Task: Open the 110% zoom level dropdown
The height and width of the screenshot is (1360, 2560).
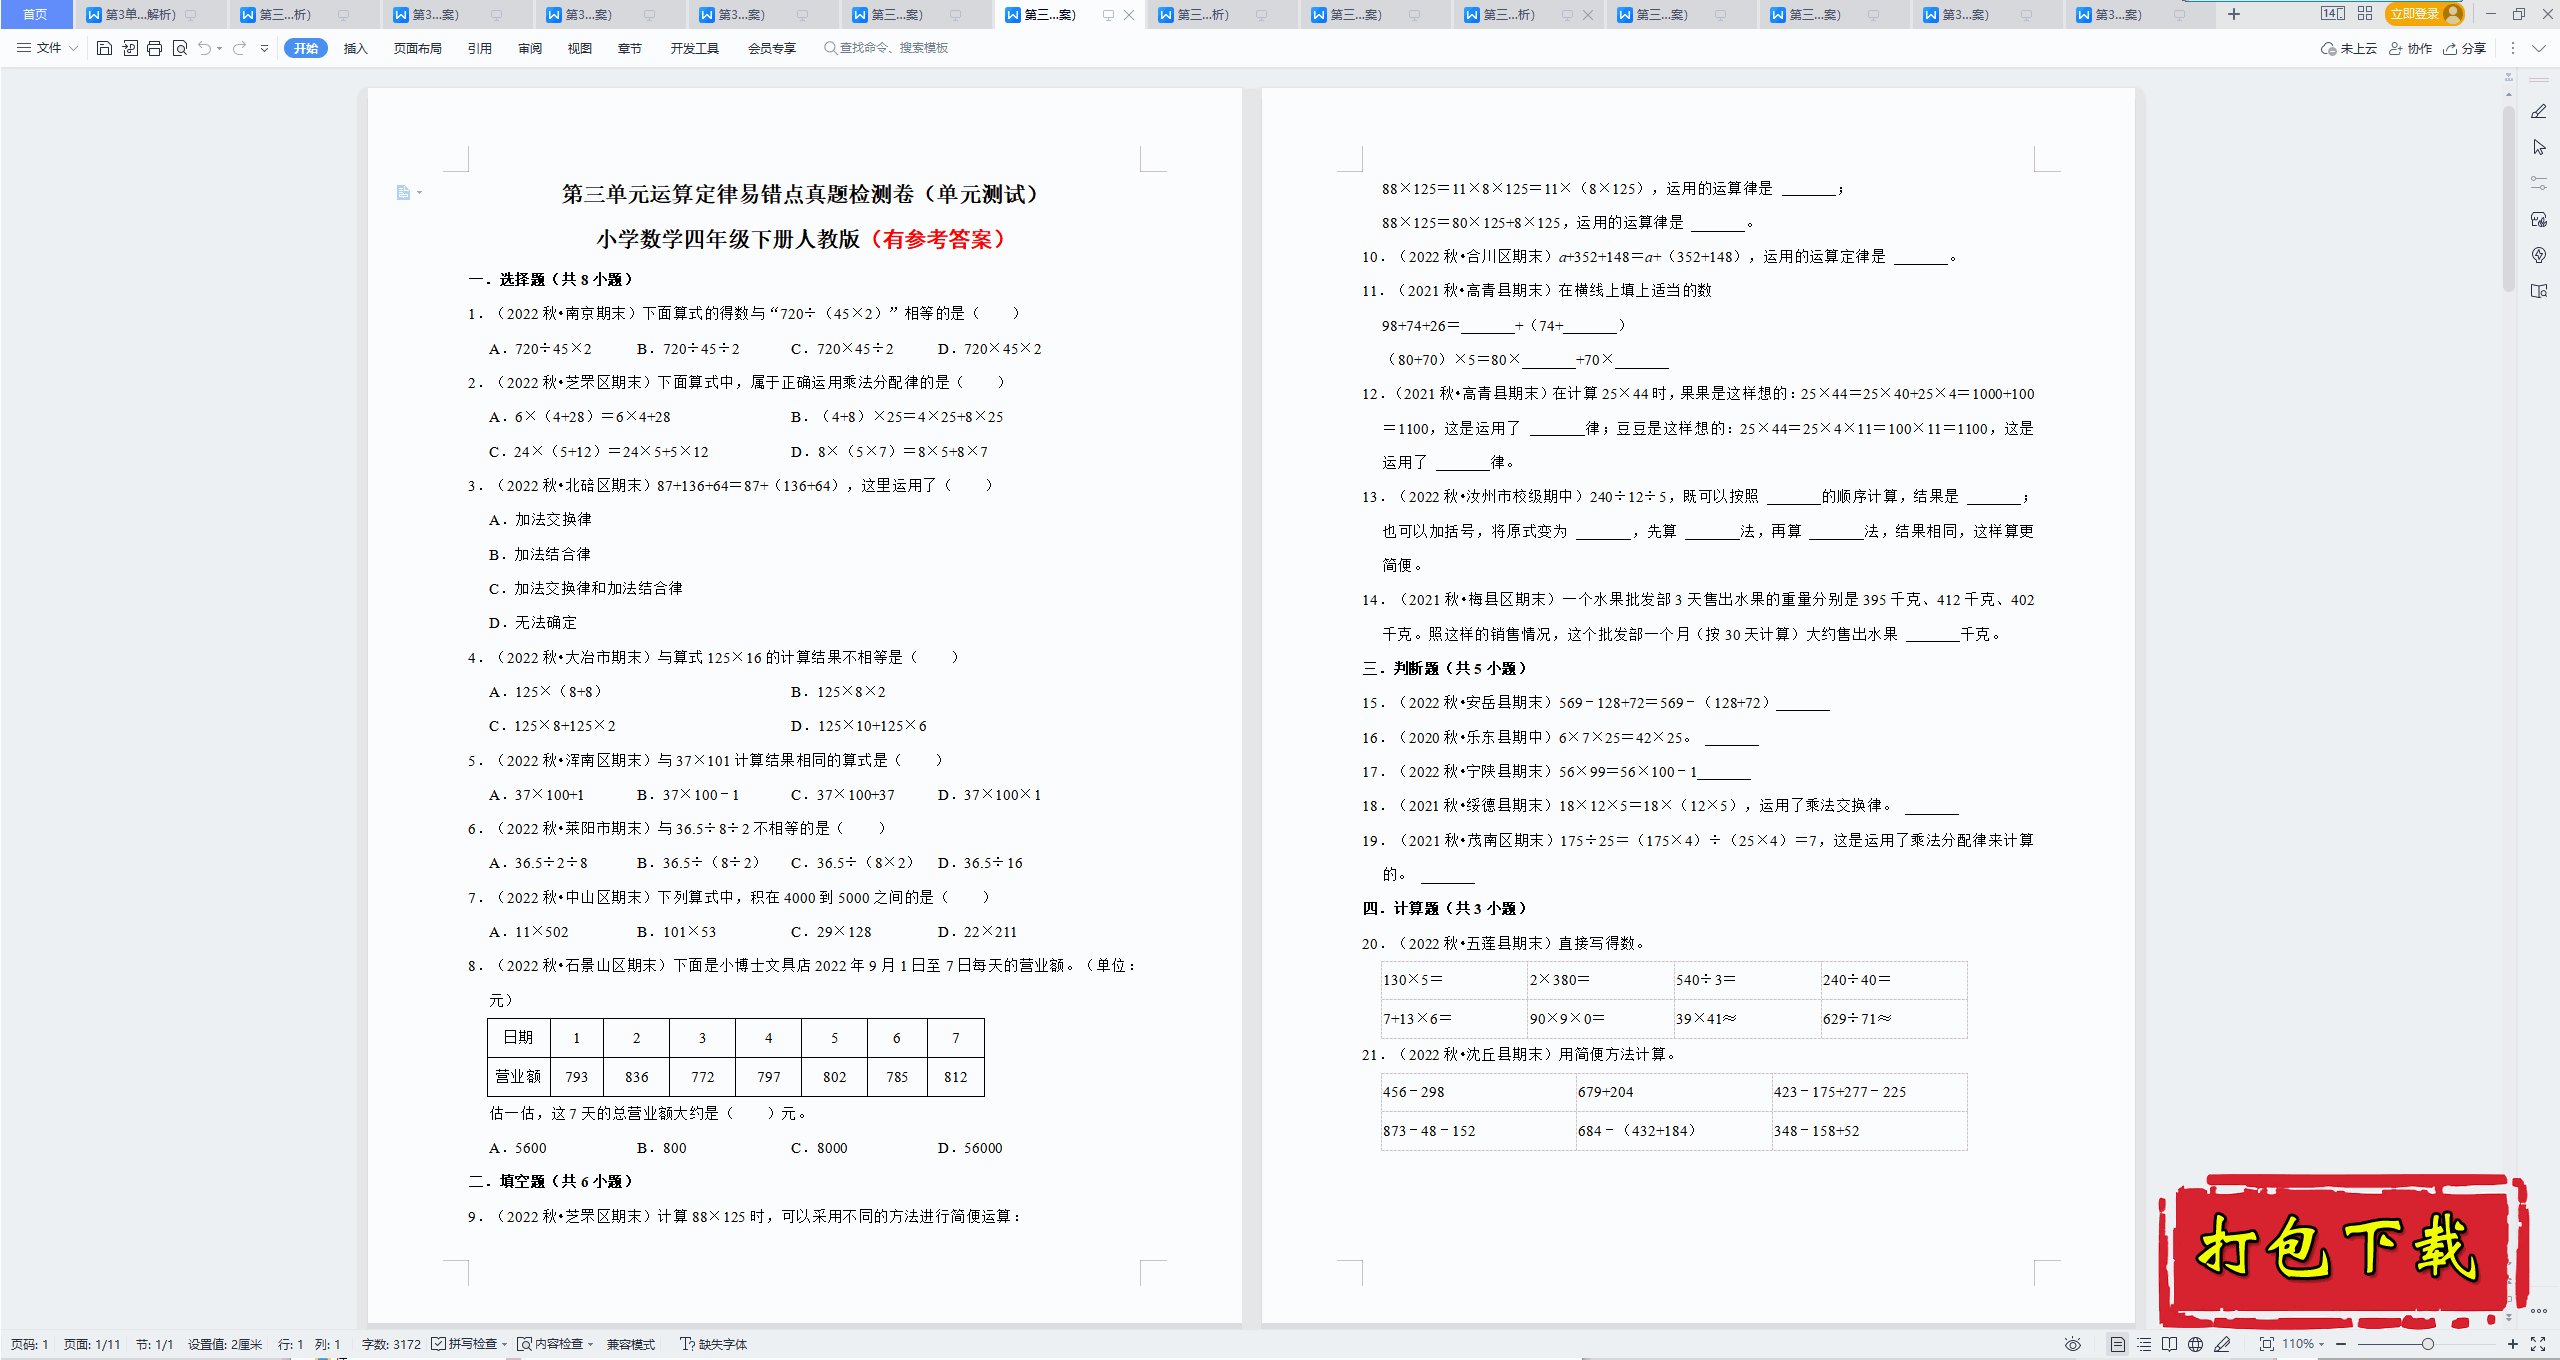Action: click(x=2304, y=1344)
